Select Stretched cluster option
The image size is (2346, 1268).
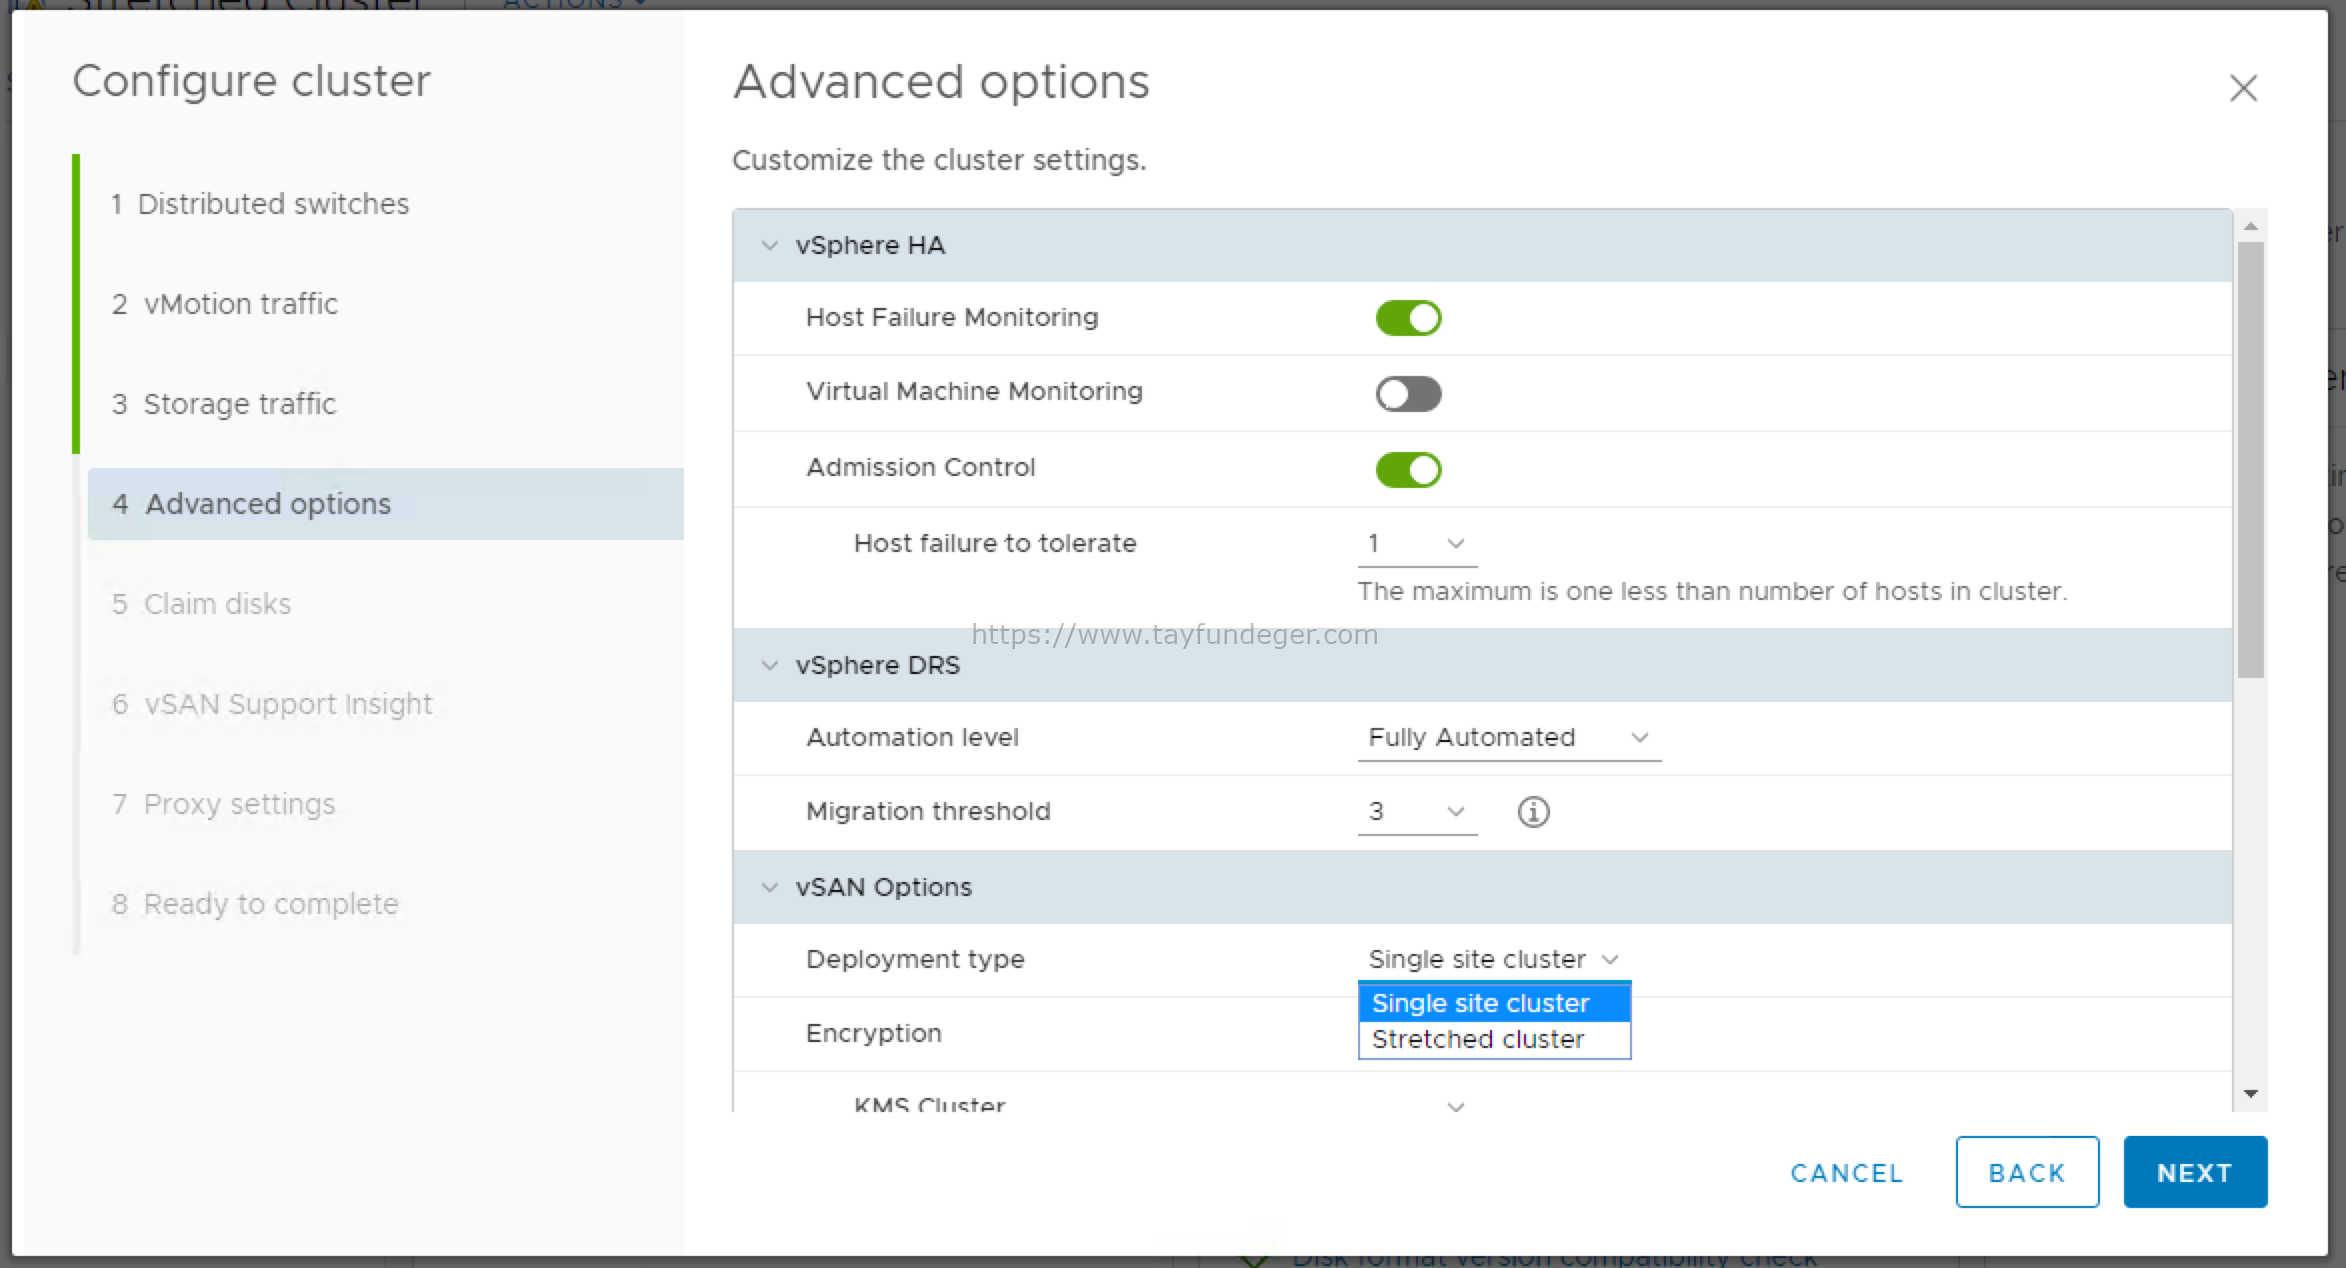tap(1494, 1039)
